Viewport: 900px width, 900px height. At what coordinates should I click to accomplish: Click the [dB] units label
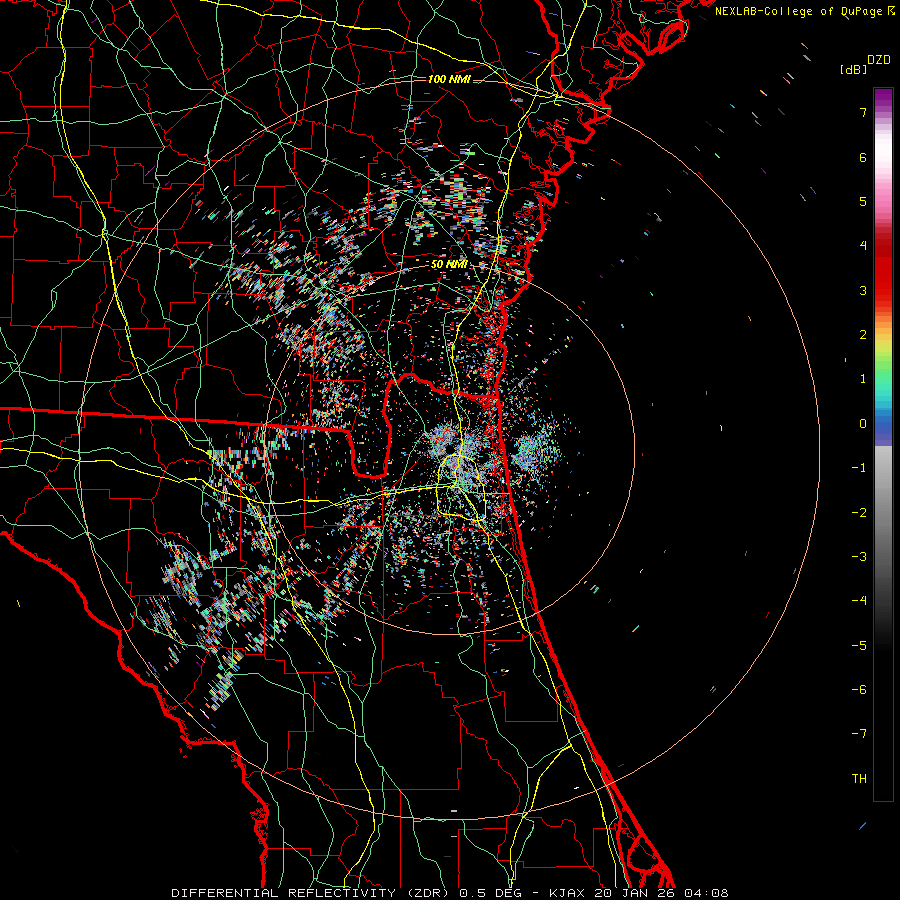(x=853, y=69)
